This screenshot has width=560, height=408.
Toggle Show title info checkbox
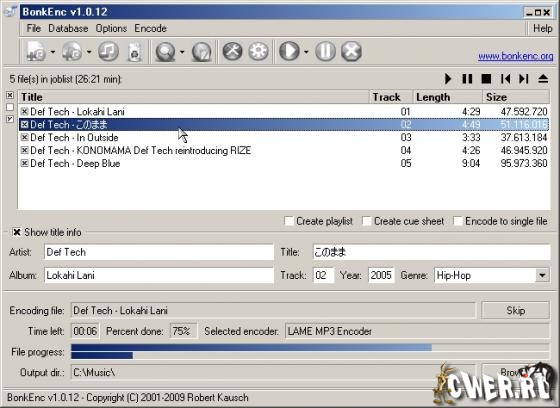click(16, 232)
